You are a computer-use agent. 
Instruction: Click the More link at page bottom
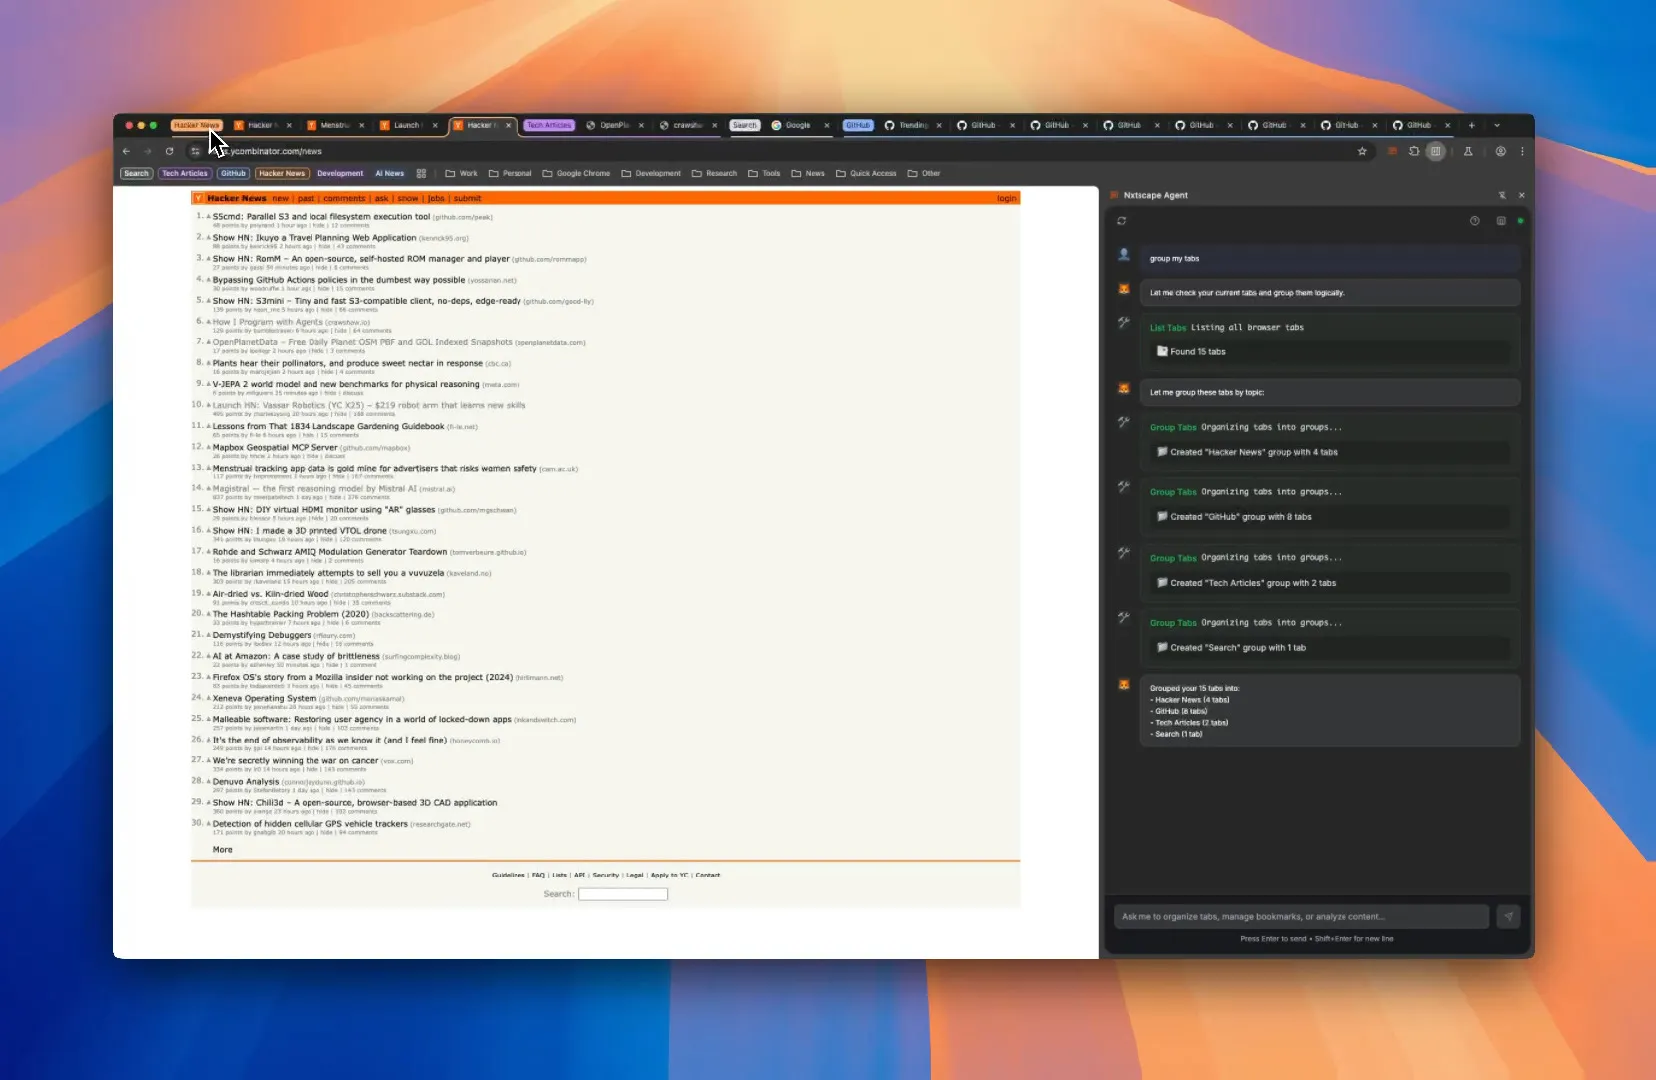click(222, 849)
